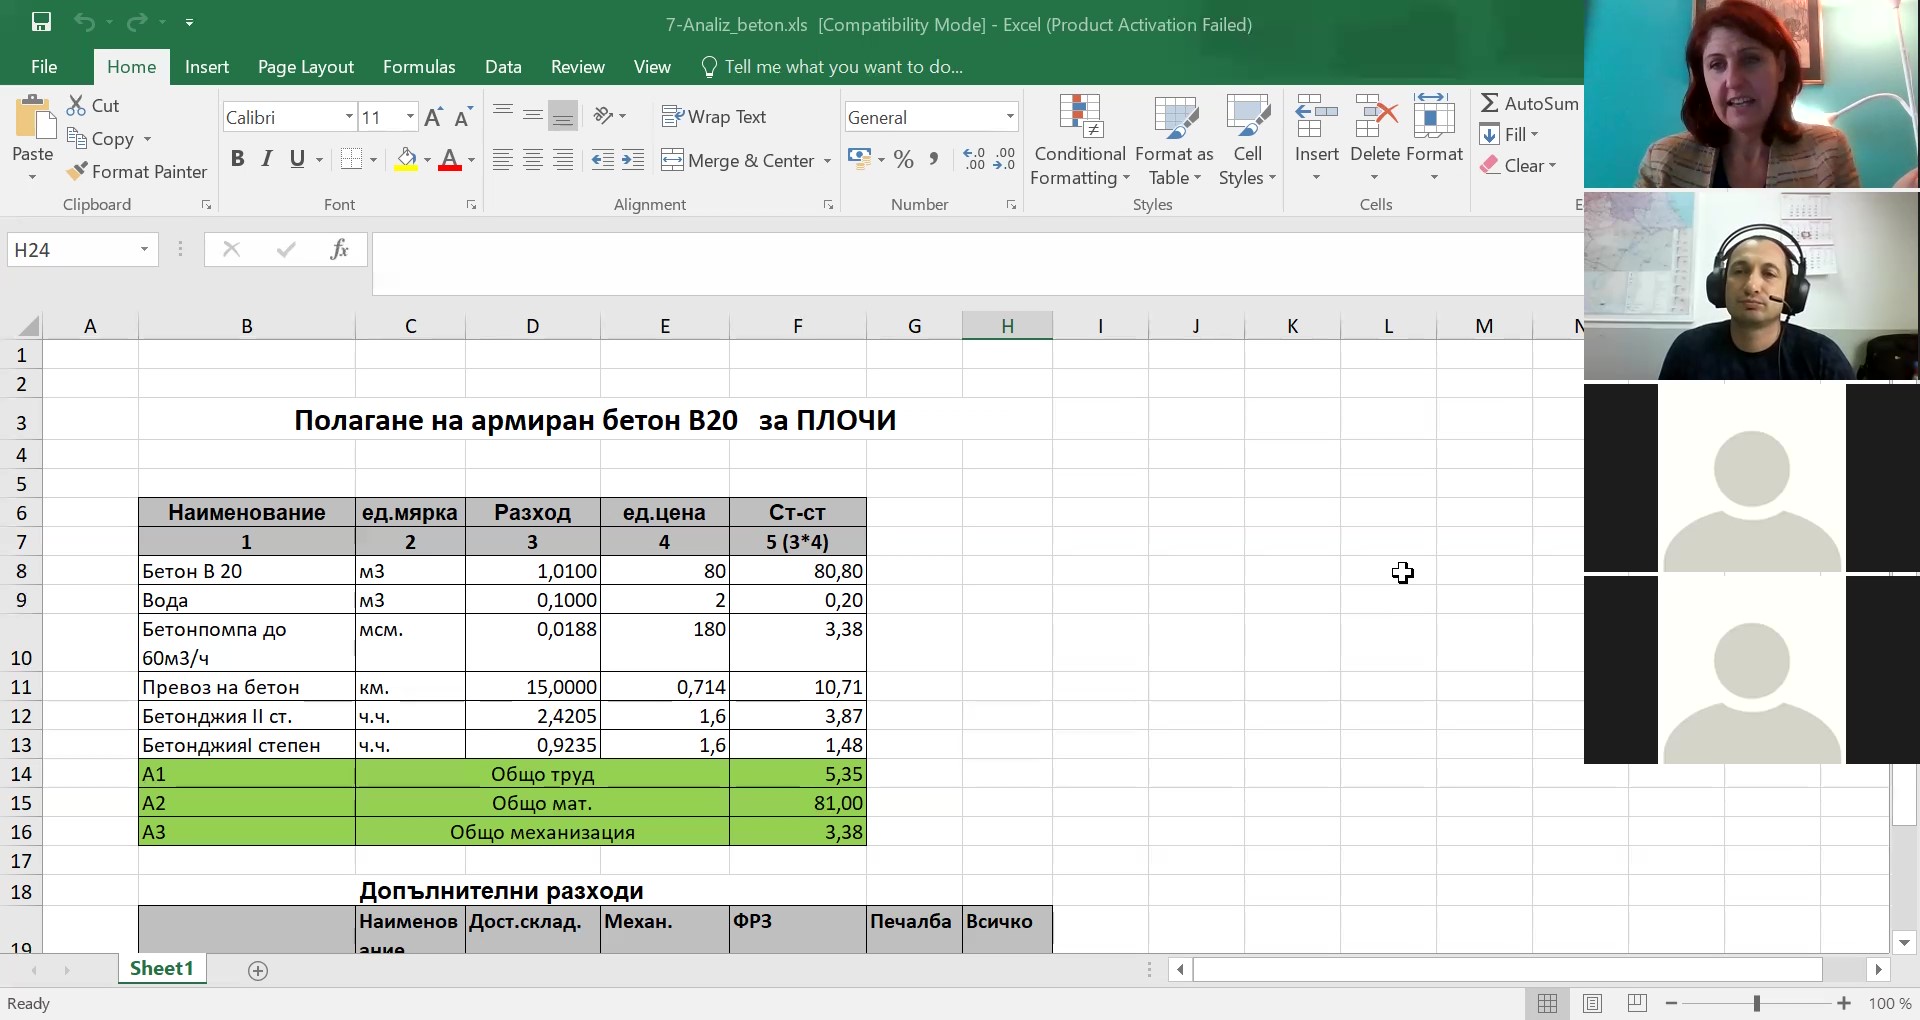The image size is (1920, 1020).
Task: Click Increase Font Size icon
Action: 433,118
